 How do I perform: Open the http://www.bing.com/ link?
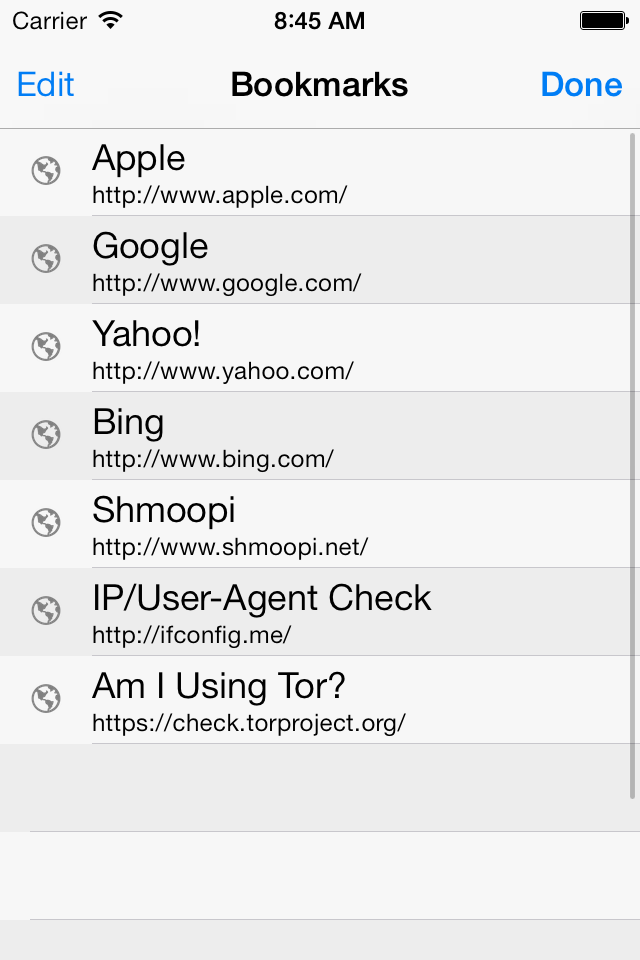[213, 459]
